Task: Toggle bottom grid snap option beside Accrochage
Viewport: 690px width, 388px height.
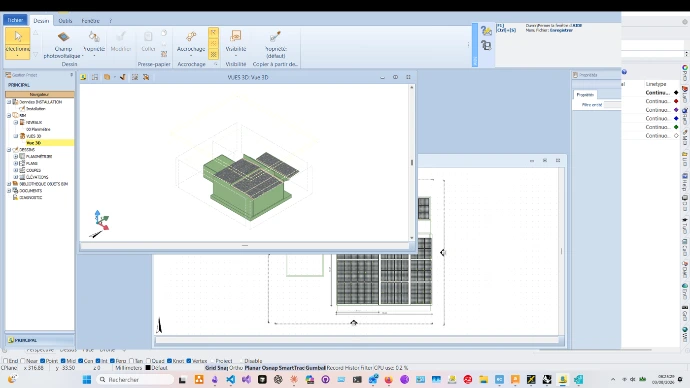Action: click(213, 55)
